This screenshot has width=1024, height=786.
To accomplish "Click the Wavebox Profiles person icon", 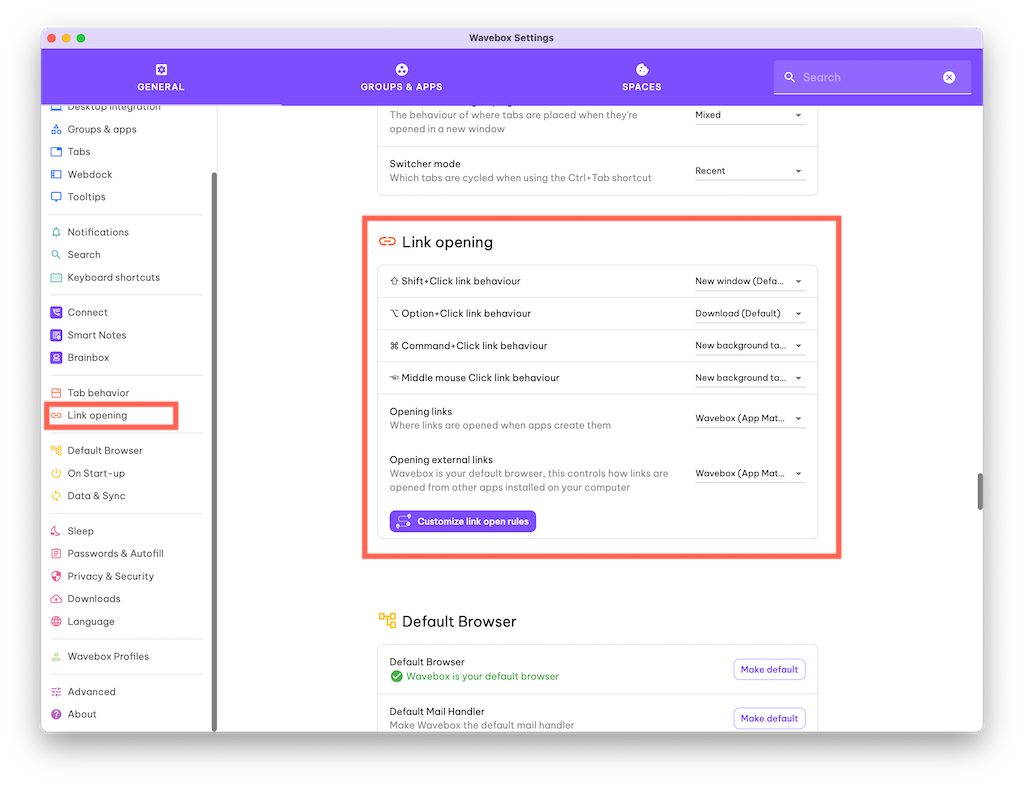I will pos(56,657).
